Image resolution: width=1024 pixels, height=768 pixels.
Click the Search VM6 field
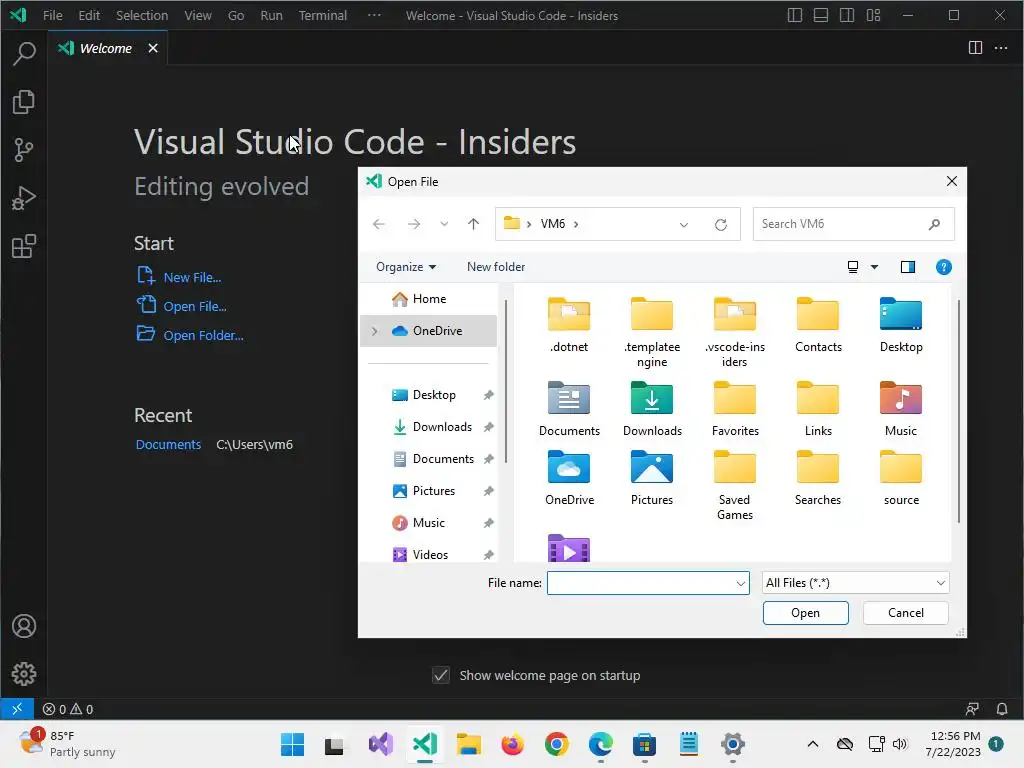[x=854, y=224]
